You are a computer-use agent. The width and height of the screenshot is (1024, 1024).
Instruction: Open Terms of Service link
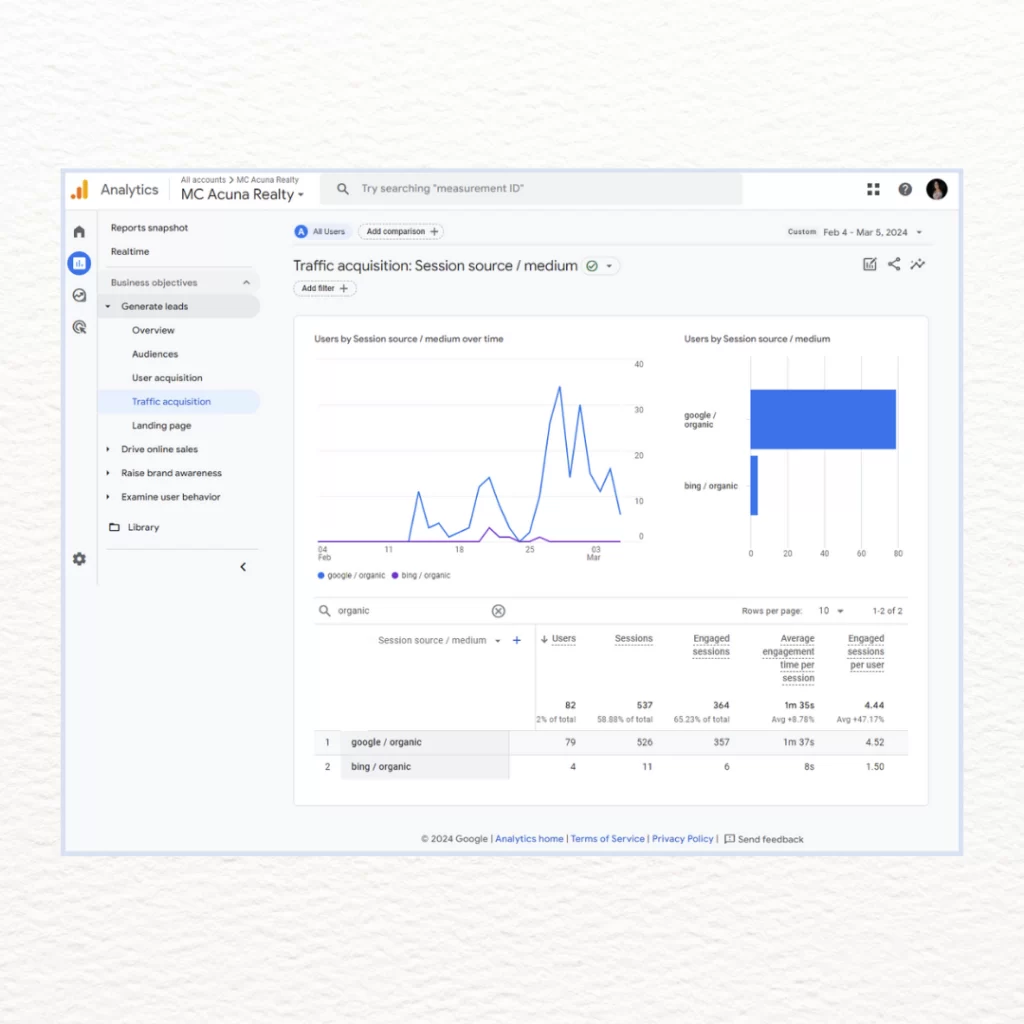click(x=607, y=839)
